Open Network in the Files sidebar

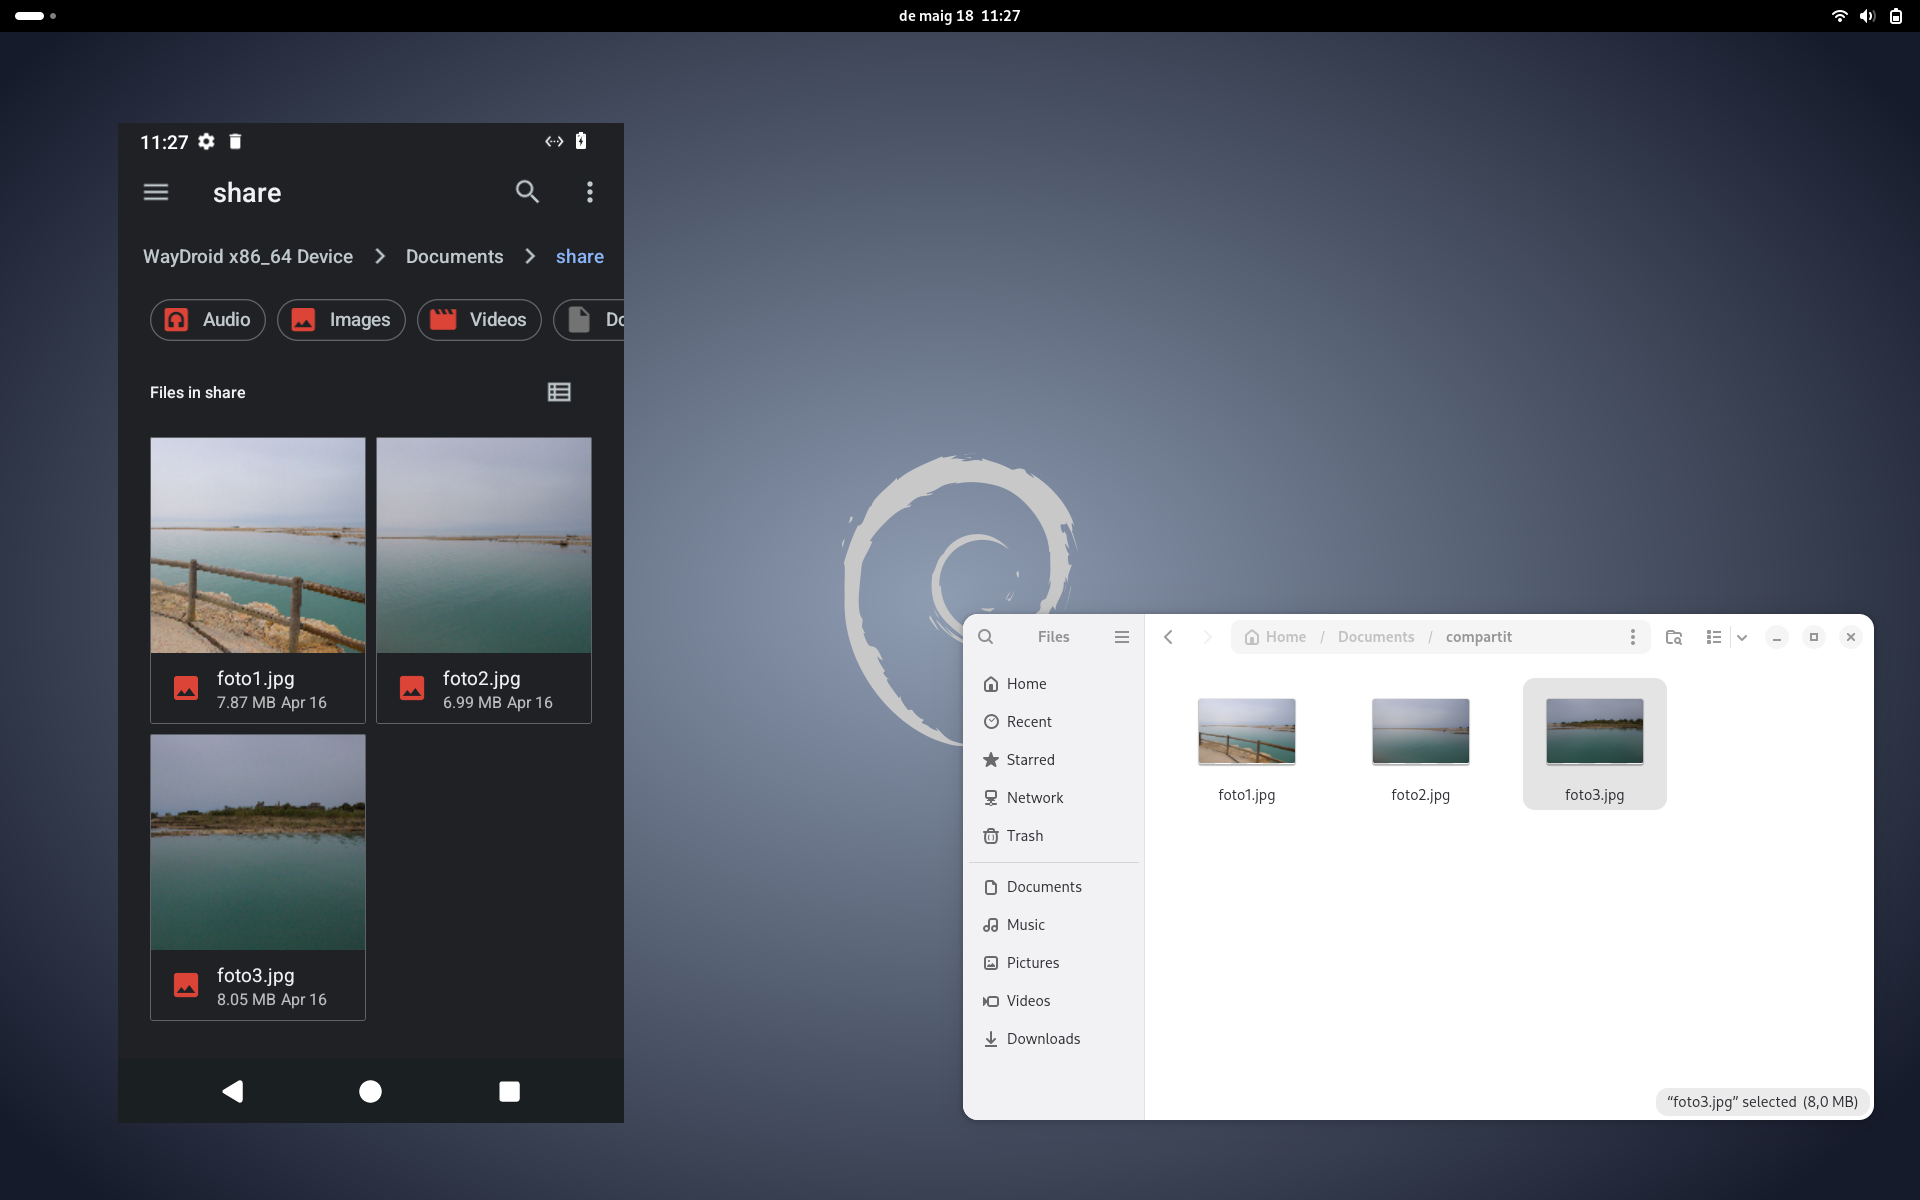(x=1054, y=798)
